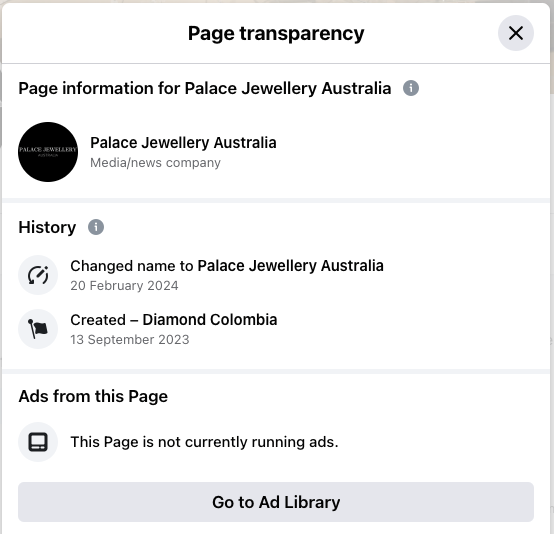Click the words 'Changed name to'
Image resolution: width=554 pixels, height=534 pixels.
[x=132, y=266]
